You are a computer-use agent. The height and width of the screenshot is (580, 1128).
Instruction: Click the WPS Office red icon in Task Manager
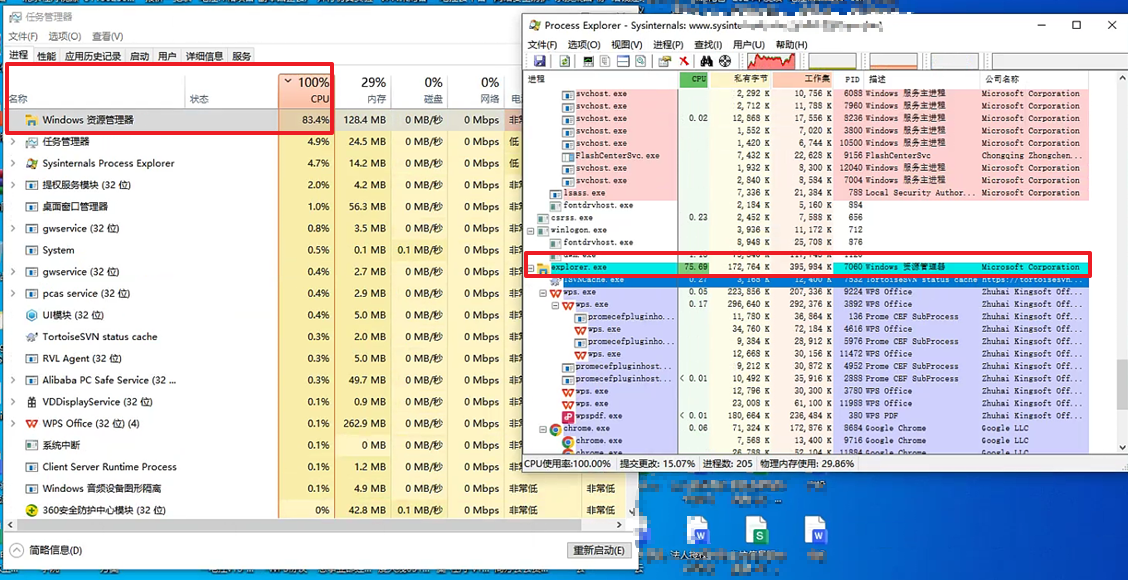(x=31, y=423)
